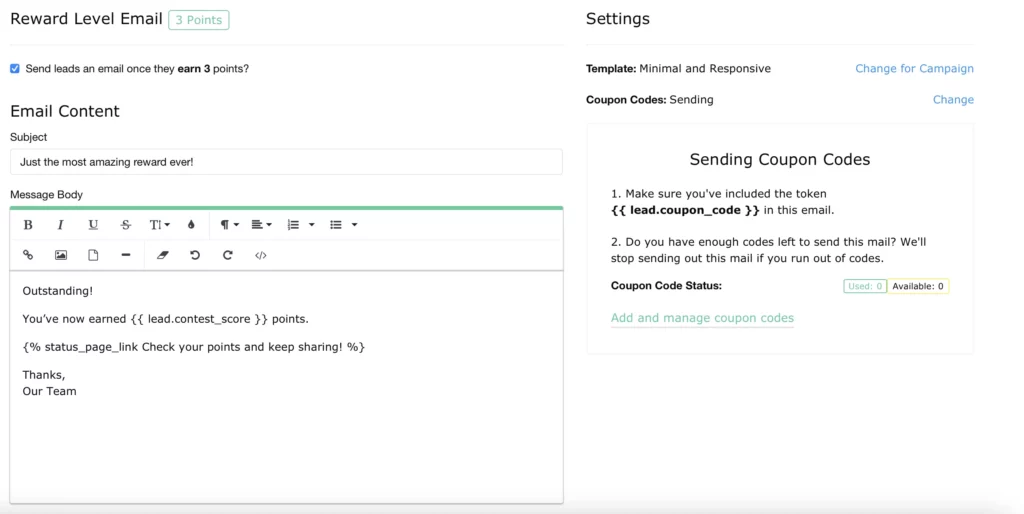Click 'Email Content' heading
1024x514 pixels.
click(x=65, y=111)
